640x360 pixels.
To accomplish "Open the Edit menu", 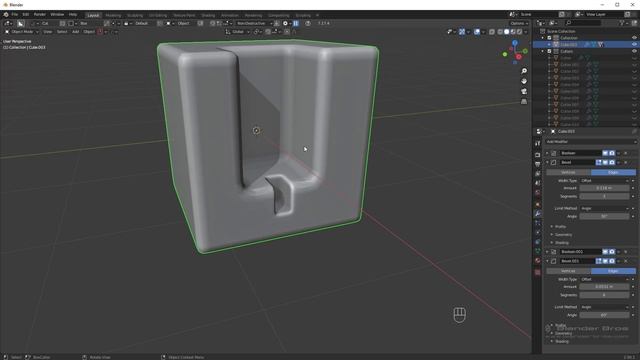I will [x=26, y=14].
